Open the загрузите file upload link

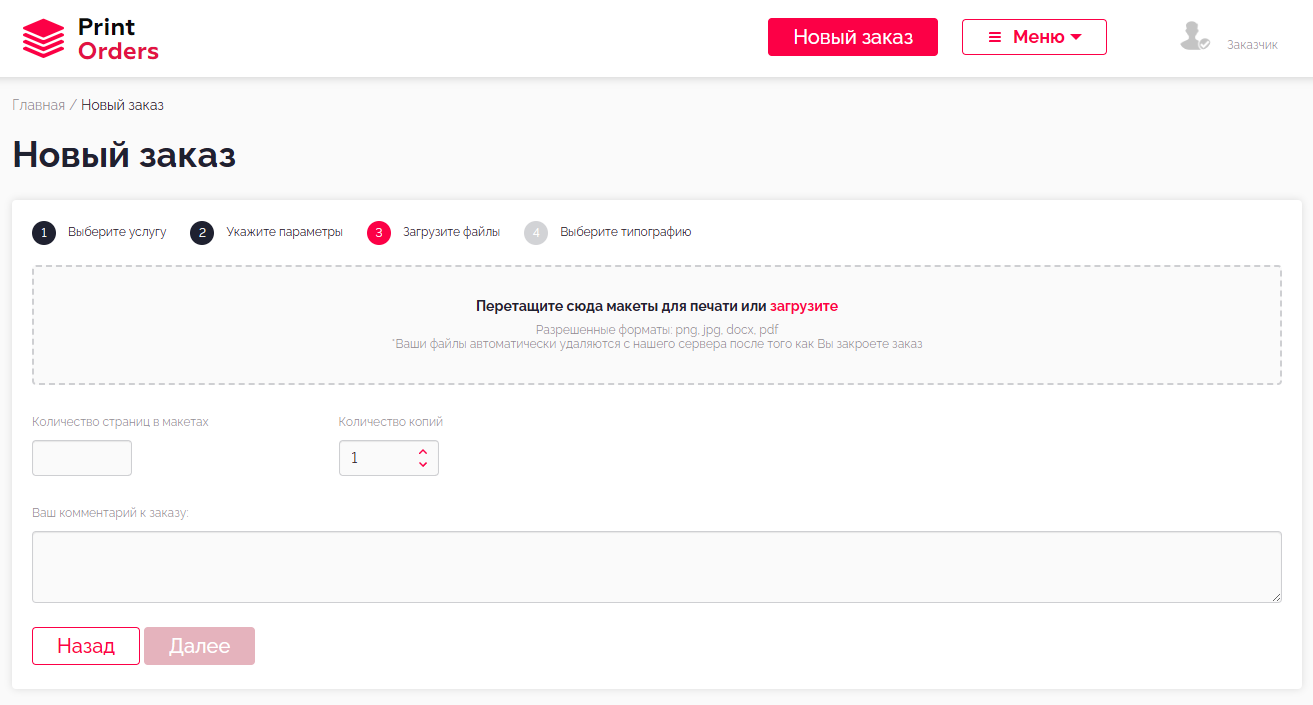[x=803, y=306]
